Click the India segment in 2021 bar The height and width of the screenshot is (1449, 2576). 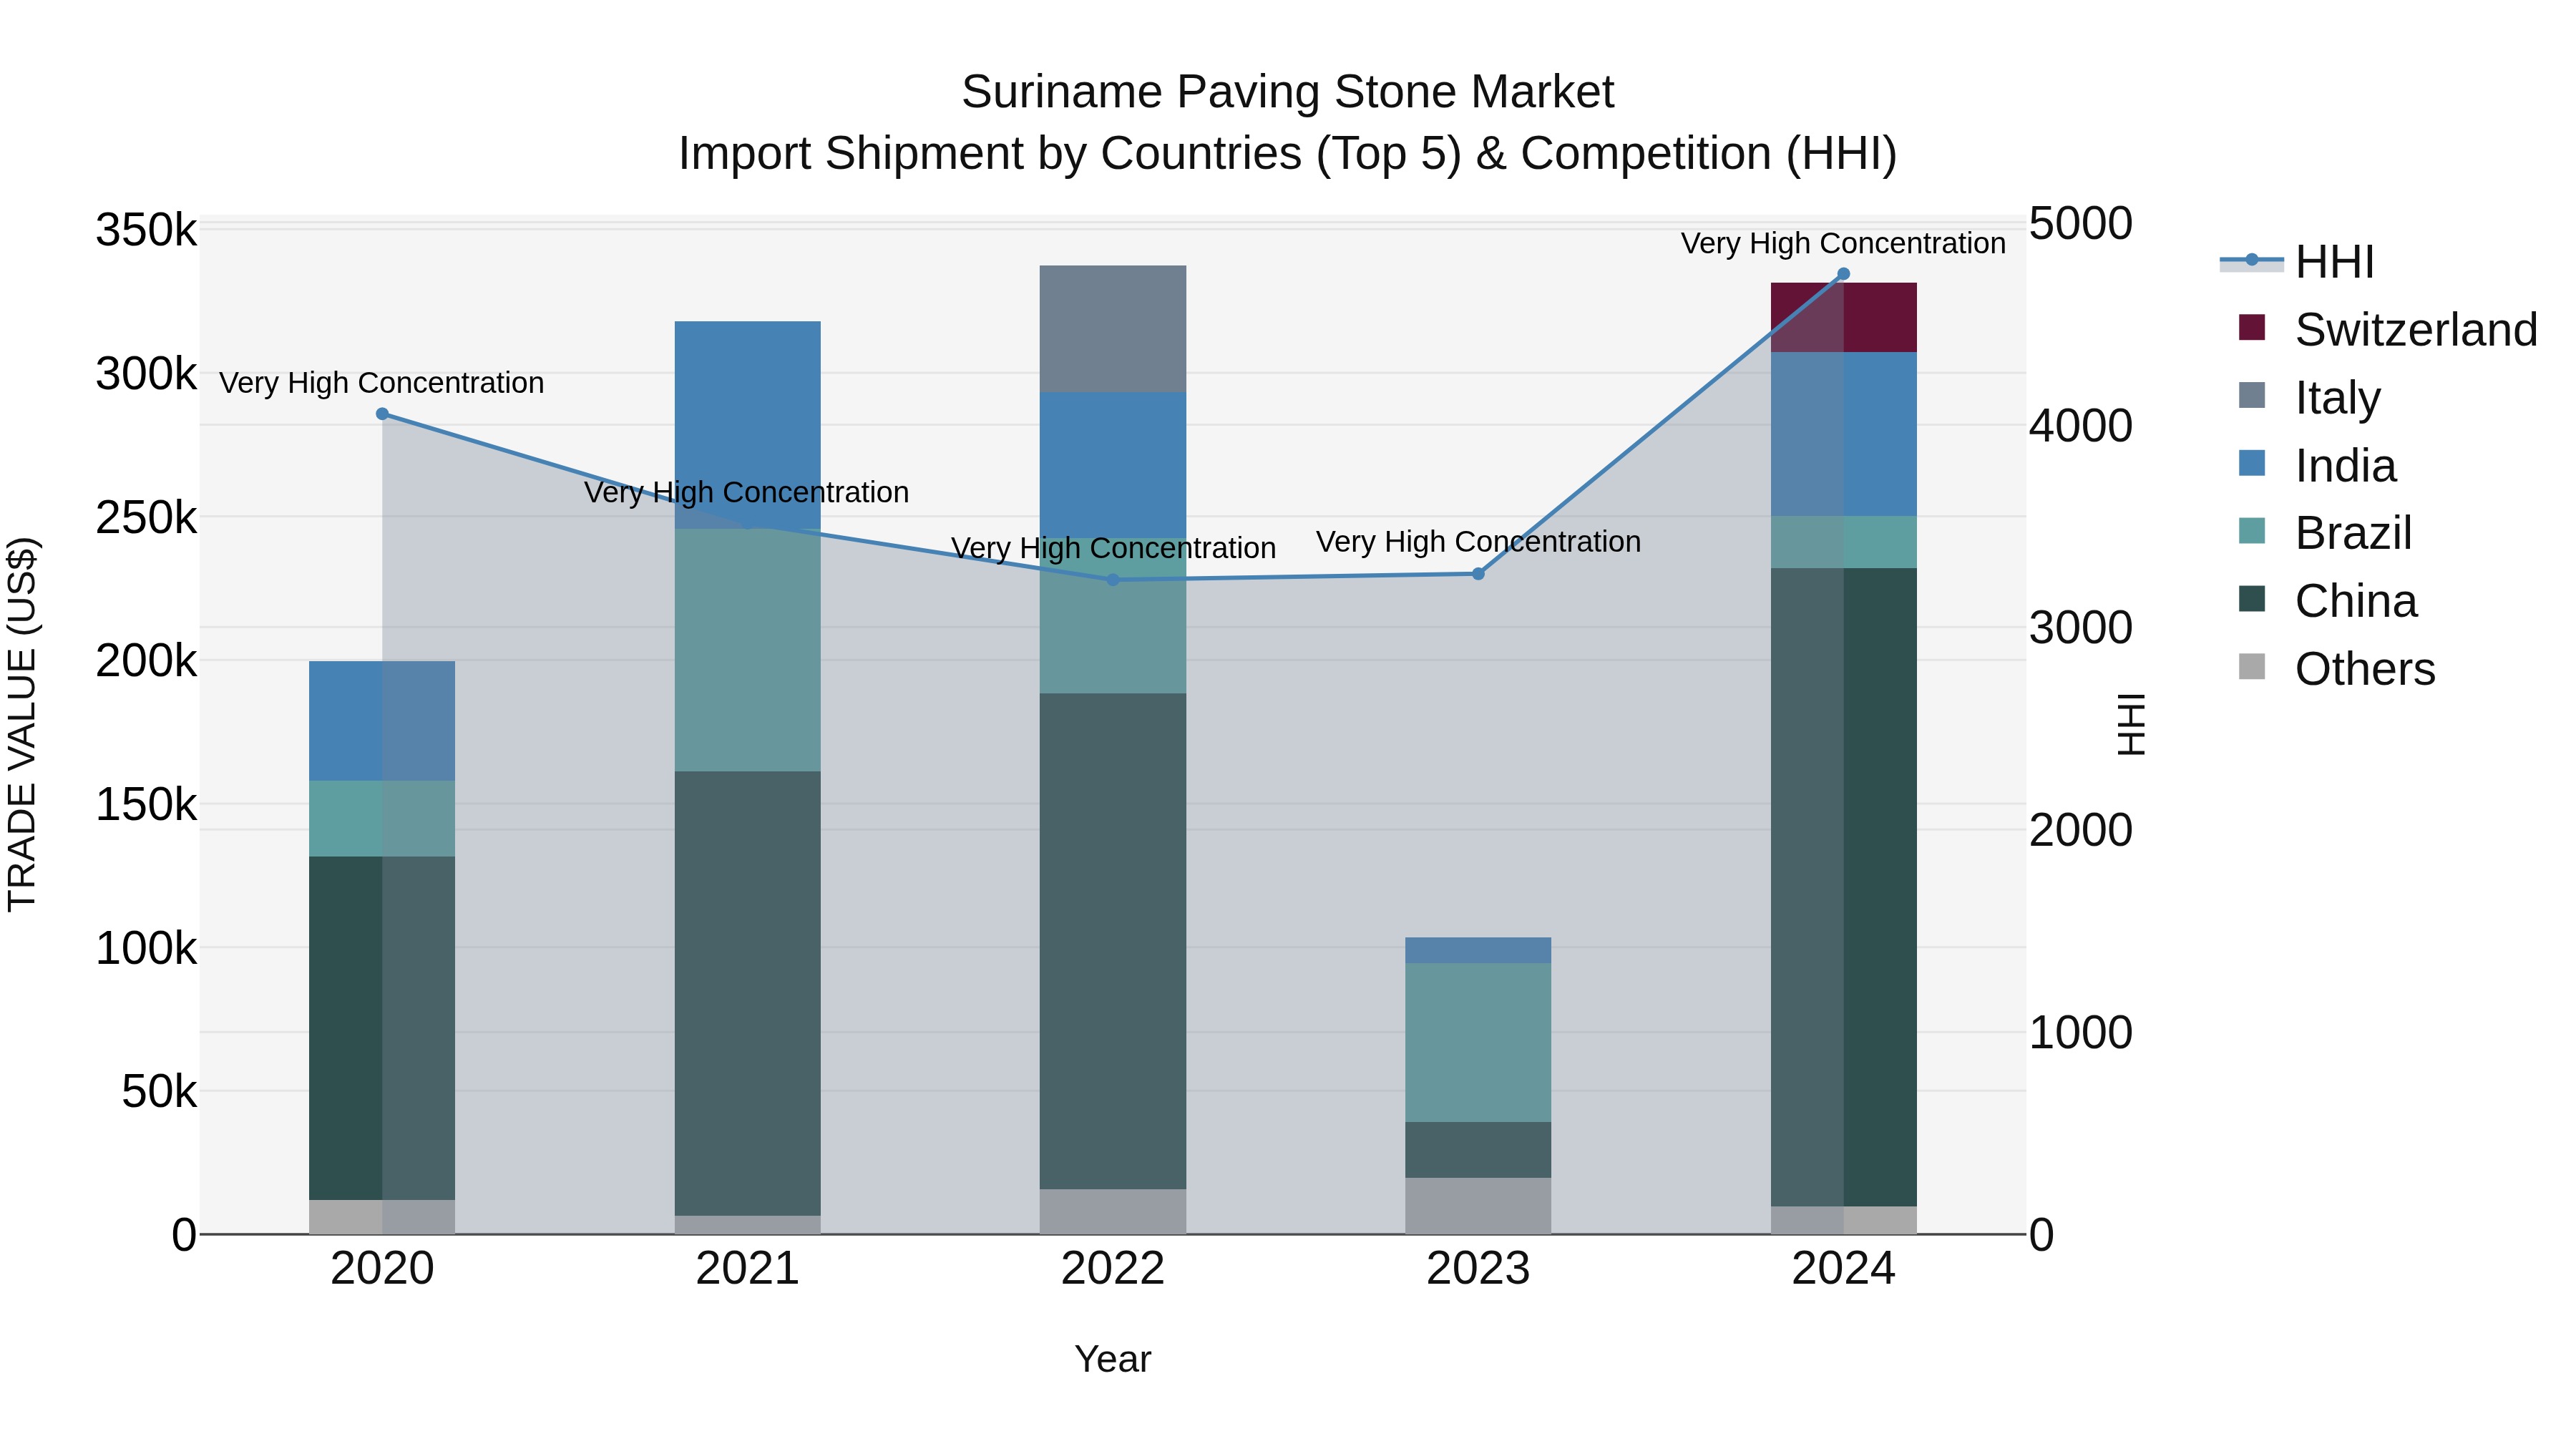pos(748,425)
